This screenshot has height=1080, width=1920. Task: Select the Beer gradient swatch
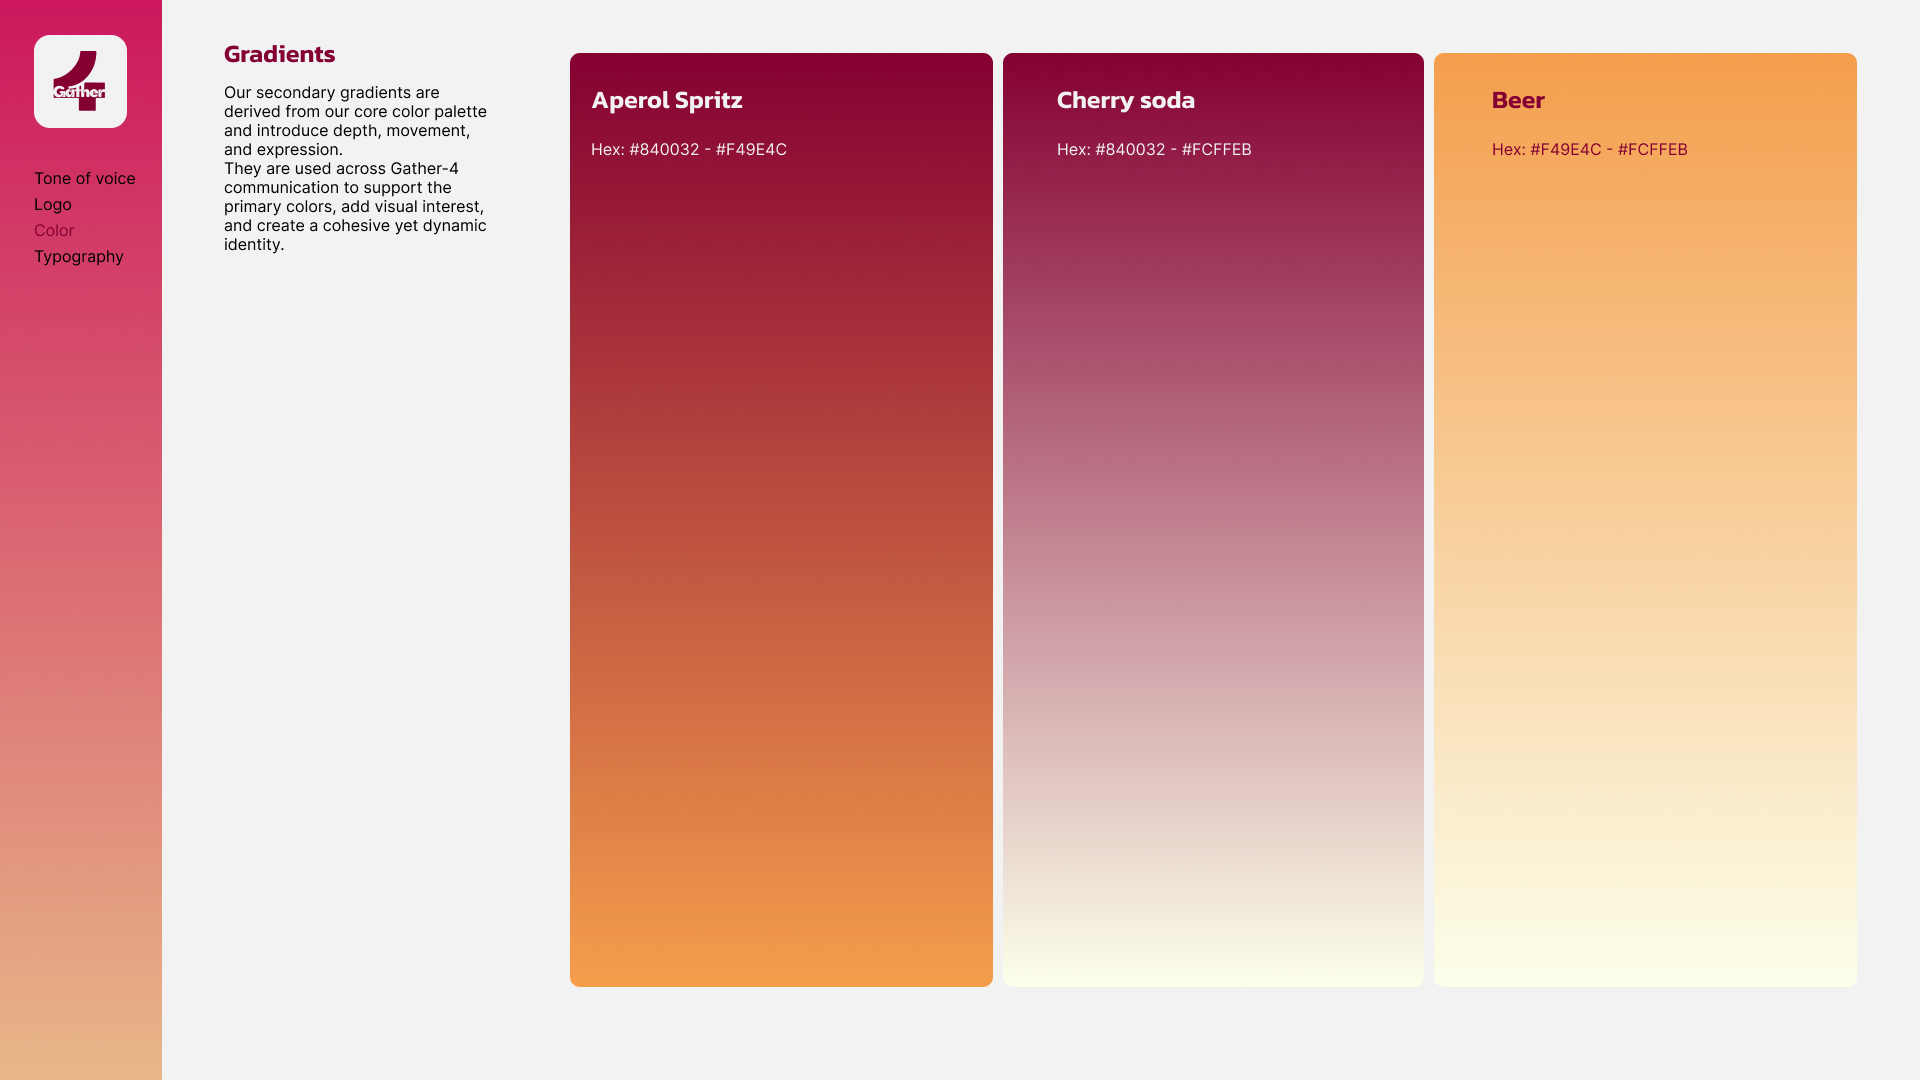pyautogui.click(x=1645, y=520)
